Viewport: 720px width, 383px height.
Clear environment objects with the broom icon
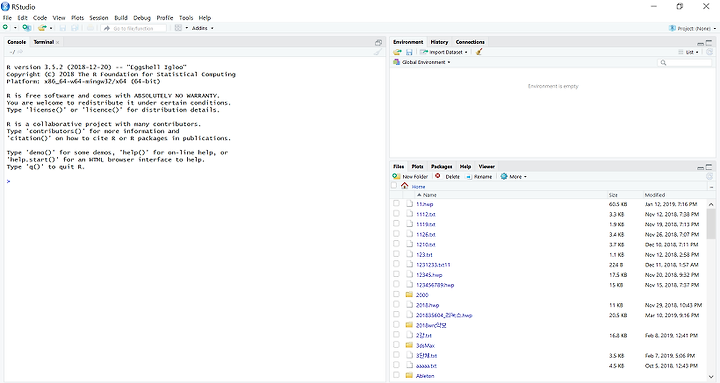pyautogui.click(x=479, y=52)
